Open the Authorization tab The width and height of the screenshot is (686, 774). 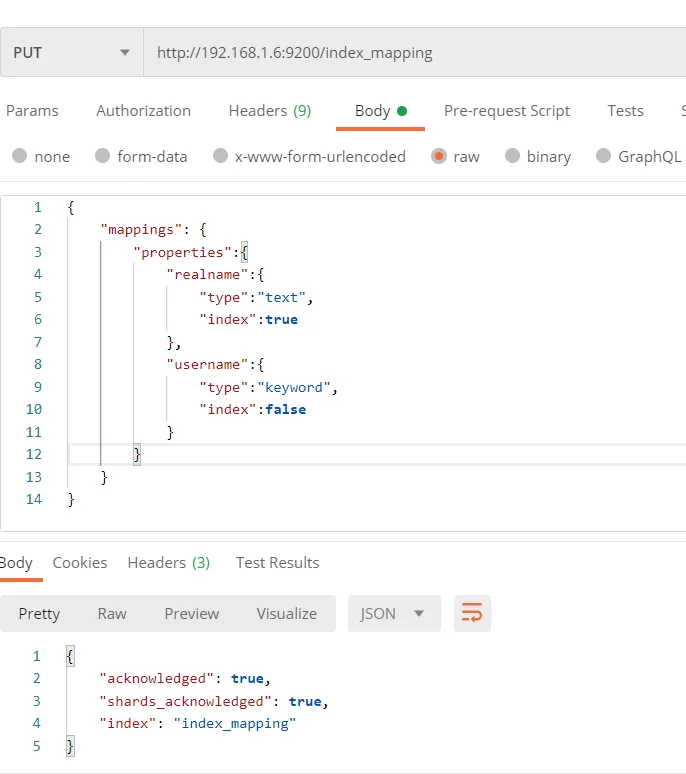point(143,111)
